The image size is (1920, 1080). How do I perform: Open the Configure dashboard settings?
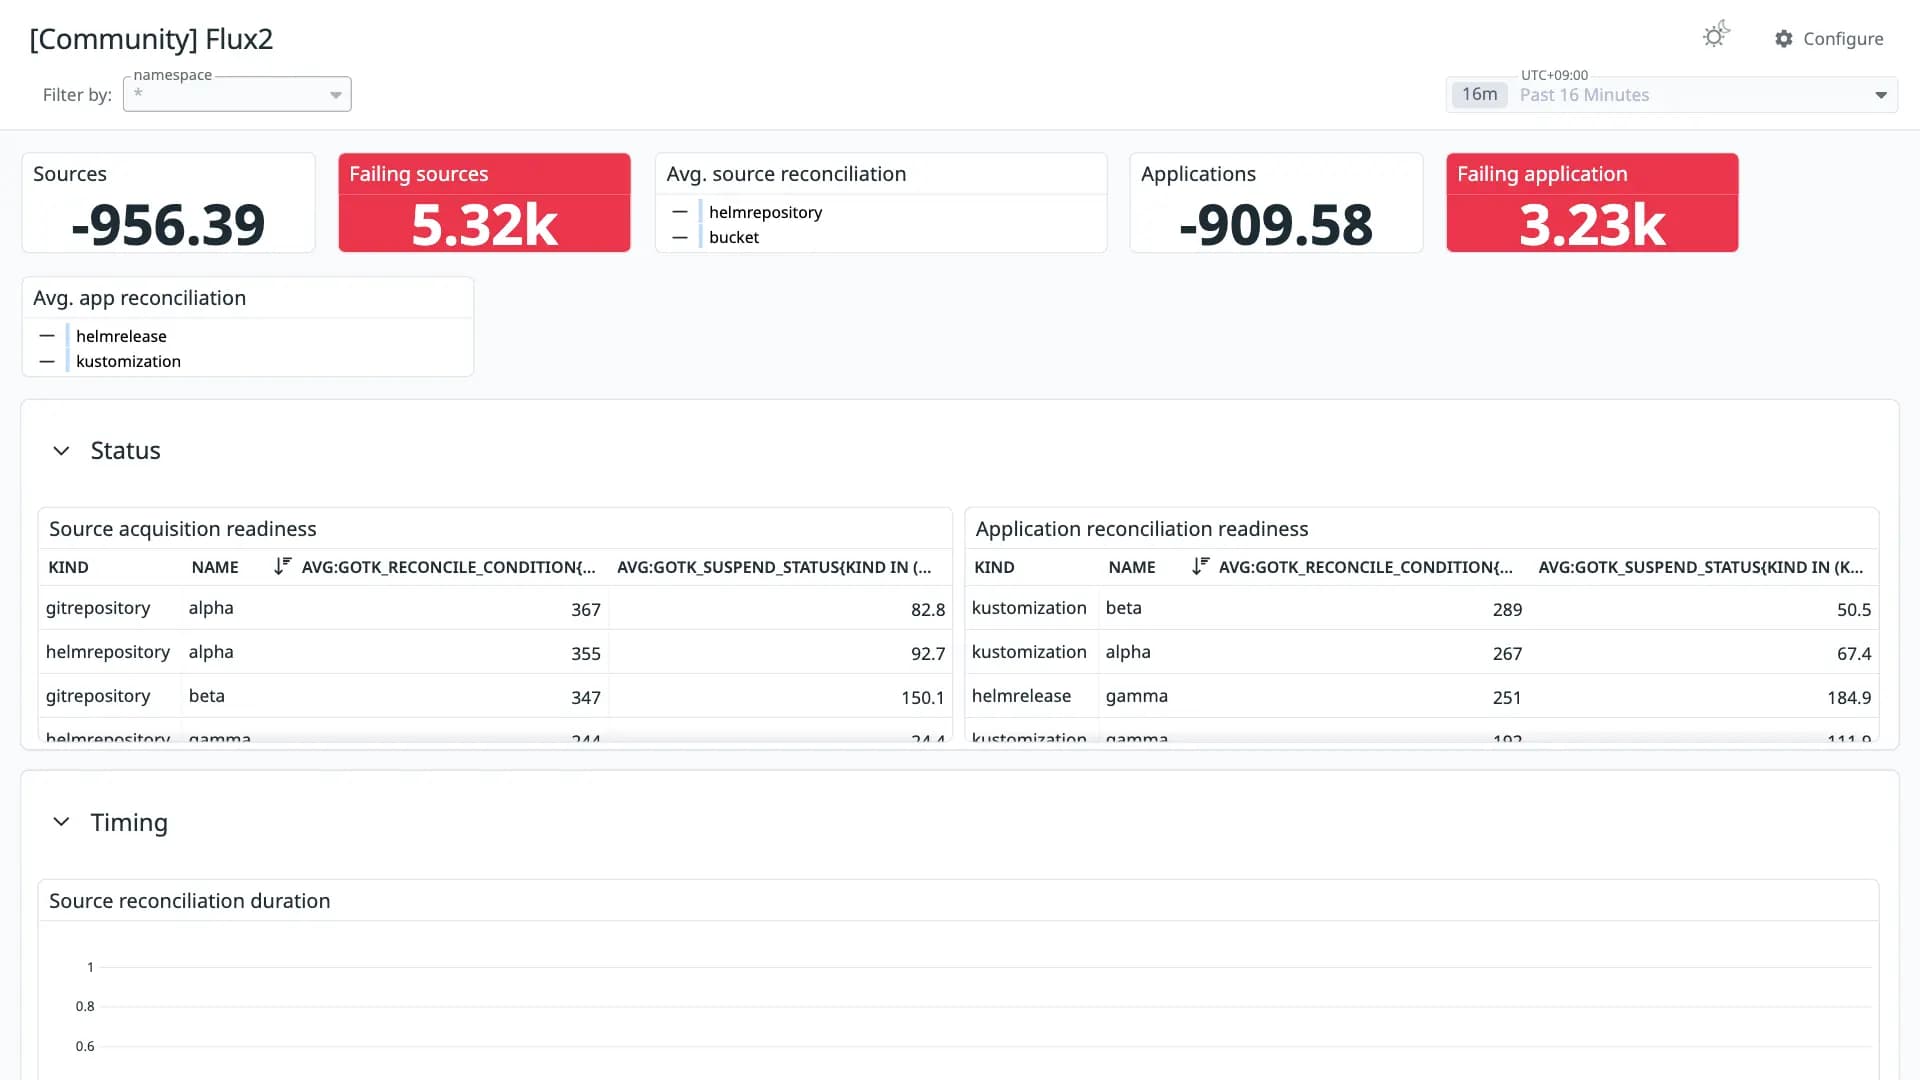(1829, 39)
